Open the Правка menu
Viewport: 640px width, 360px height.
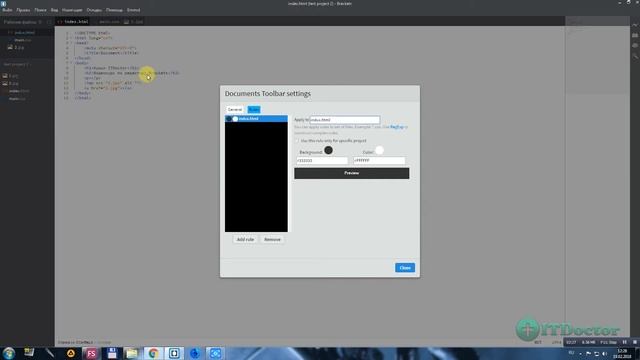click(23, 10)
